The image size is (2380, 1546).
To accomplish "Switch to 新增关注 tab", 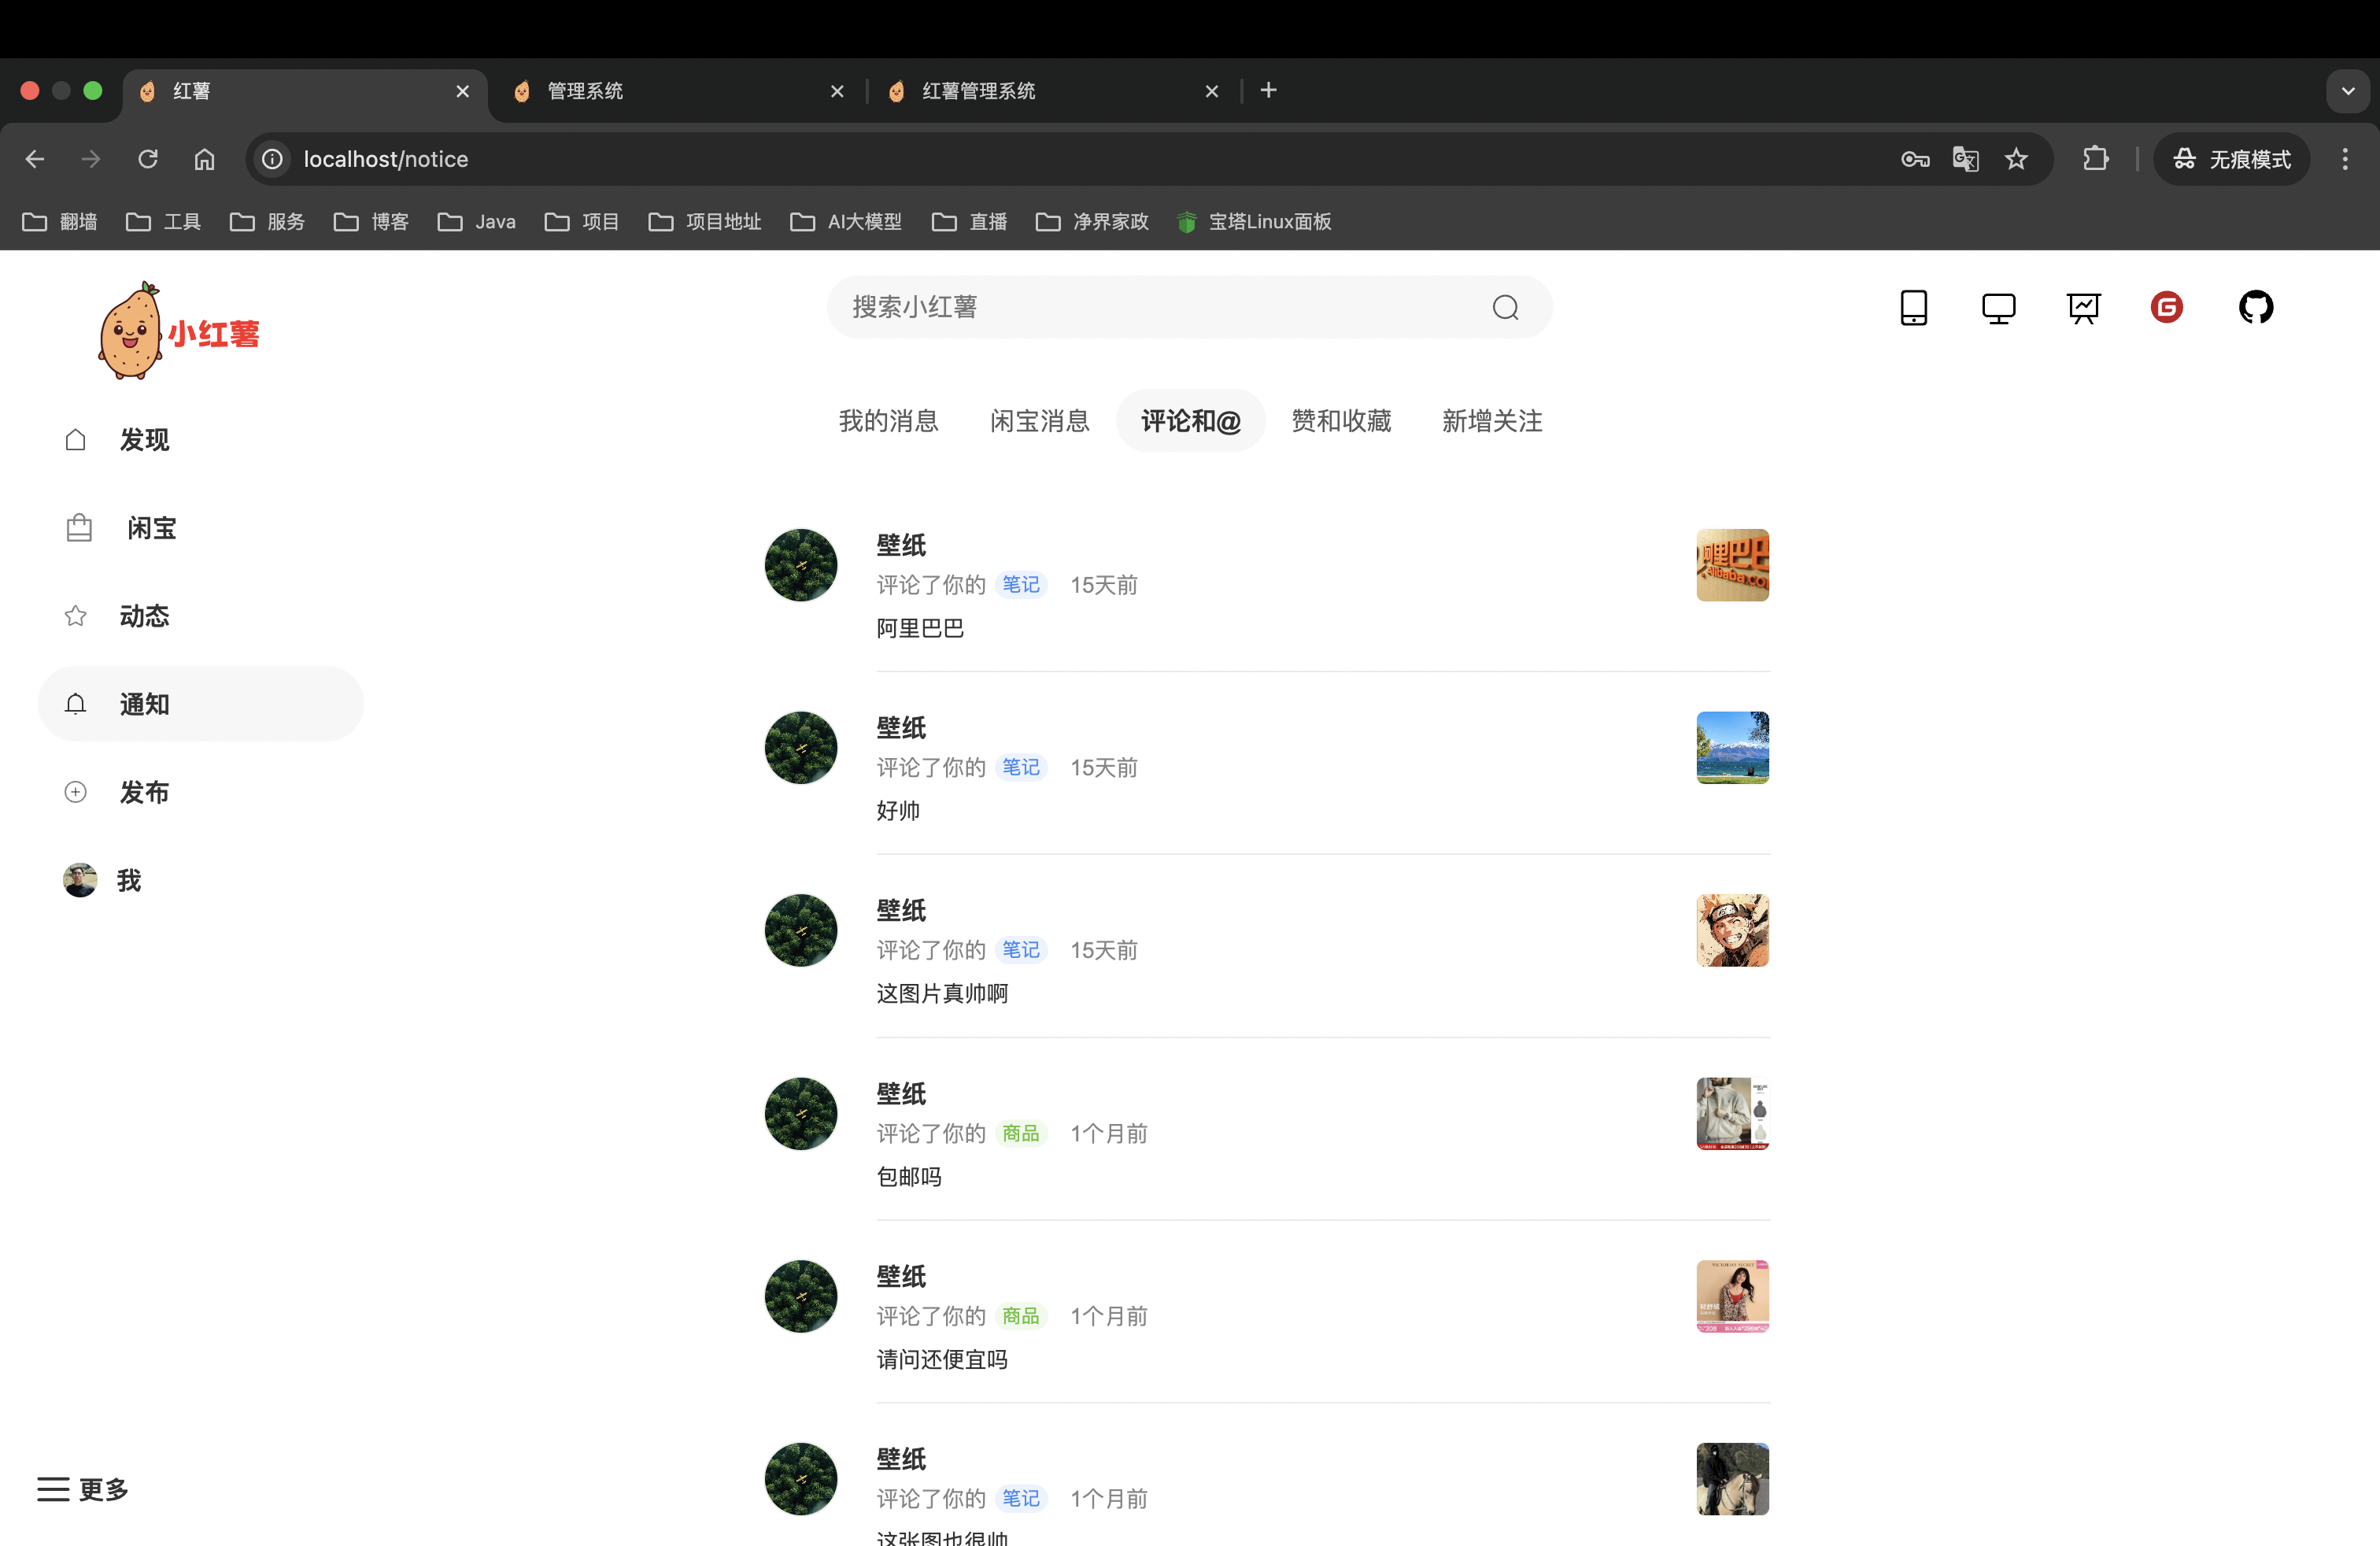I will (1492, 421).
